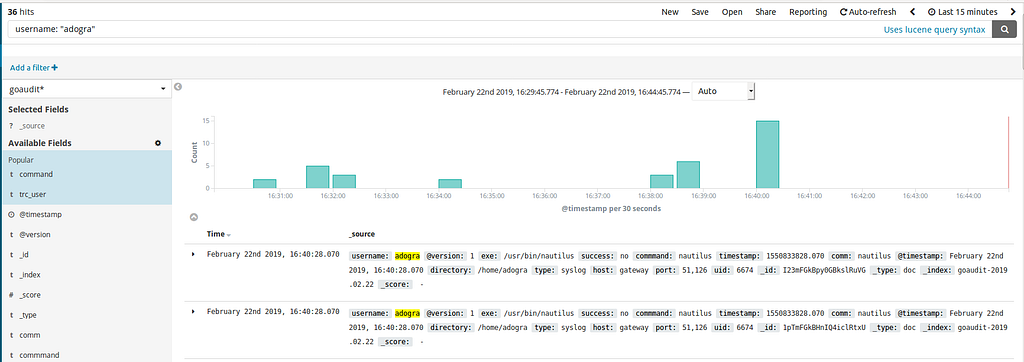Open the Last 15 minutes time picker
This screenshot has width=1024, height=362.
[x=963, y=12]
